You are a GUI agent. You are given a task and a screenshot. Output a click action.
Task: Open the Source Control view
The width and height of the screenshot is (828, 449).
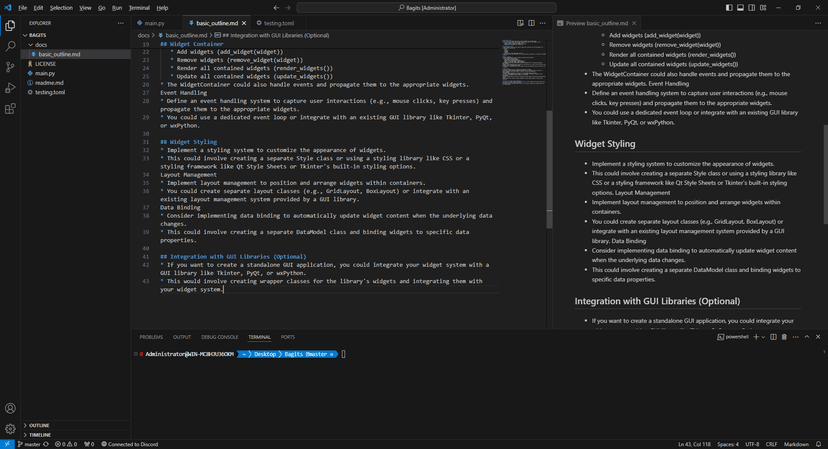coord(10,67)
